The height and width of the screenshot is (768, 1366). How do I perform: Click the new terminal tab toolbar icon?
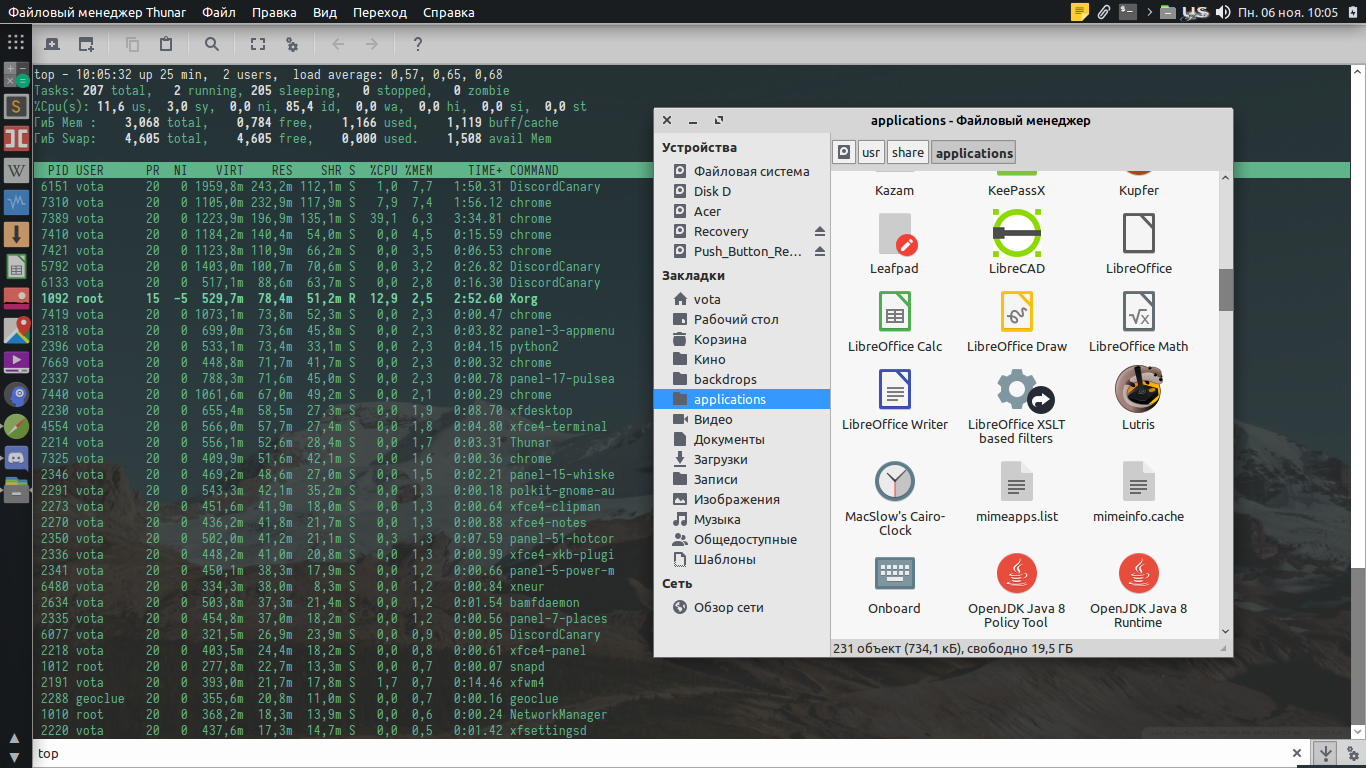(x=52, y=44)
